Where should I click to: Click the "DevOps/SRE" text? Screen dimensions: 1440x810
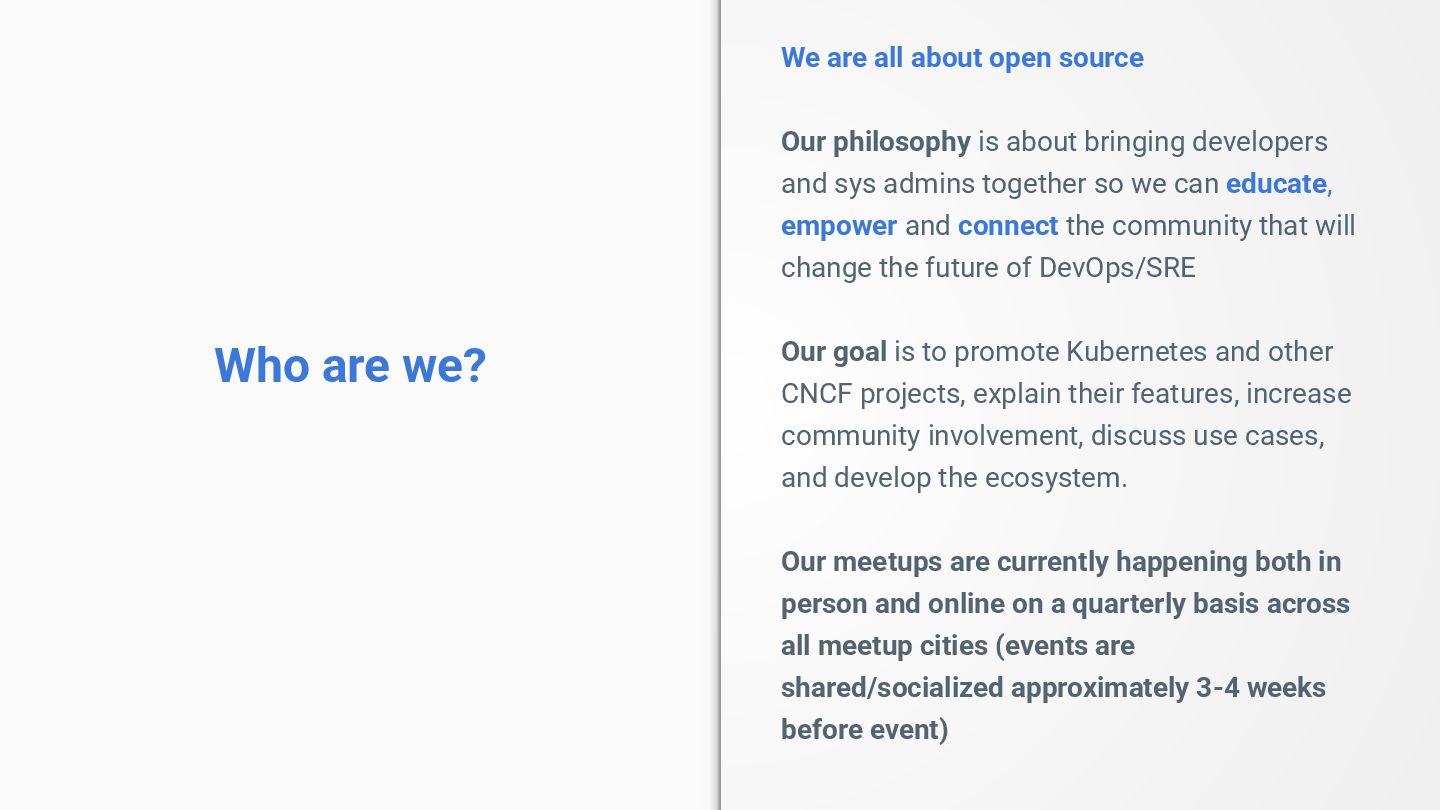[1117, 268]
